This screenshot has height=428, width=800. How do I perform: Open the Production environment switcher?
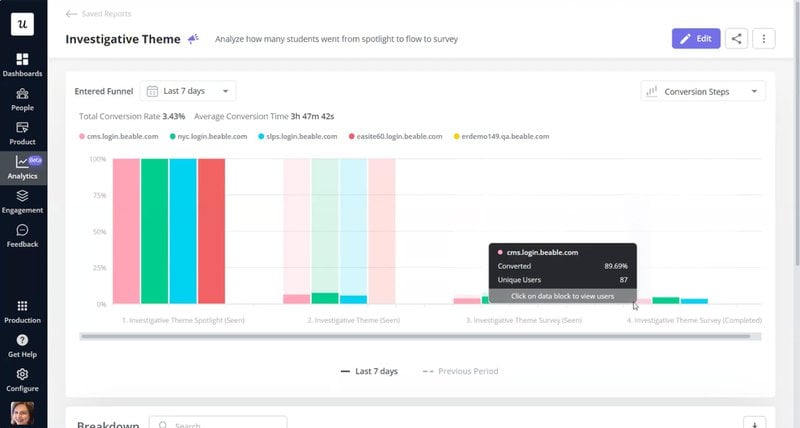[22, 311]
